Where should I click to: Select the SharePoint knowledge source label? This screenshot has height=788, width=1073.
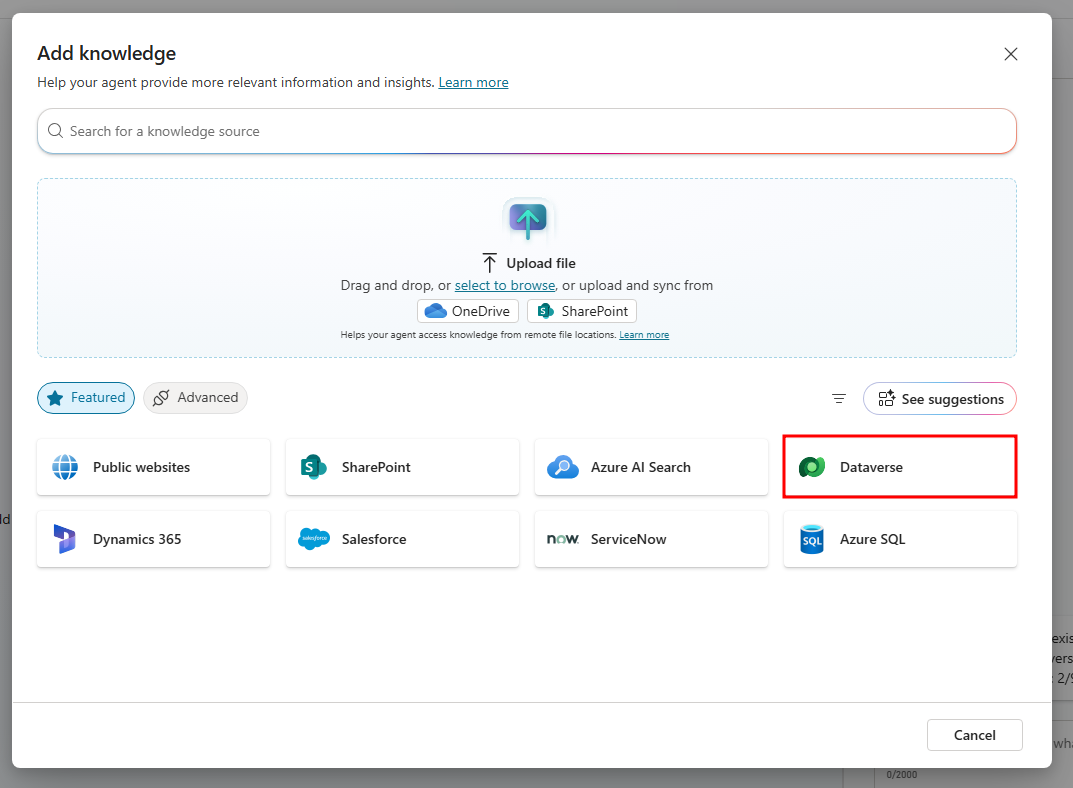376,467
